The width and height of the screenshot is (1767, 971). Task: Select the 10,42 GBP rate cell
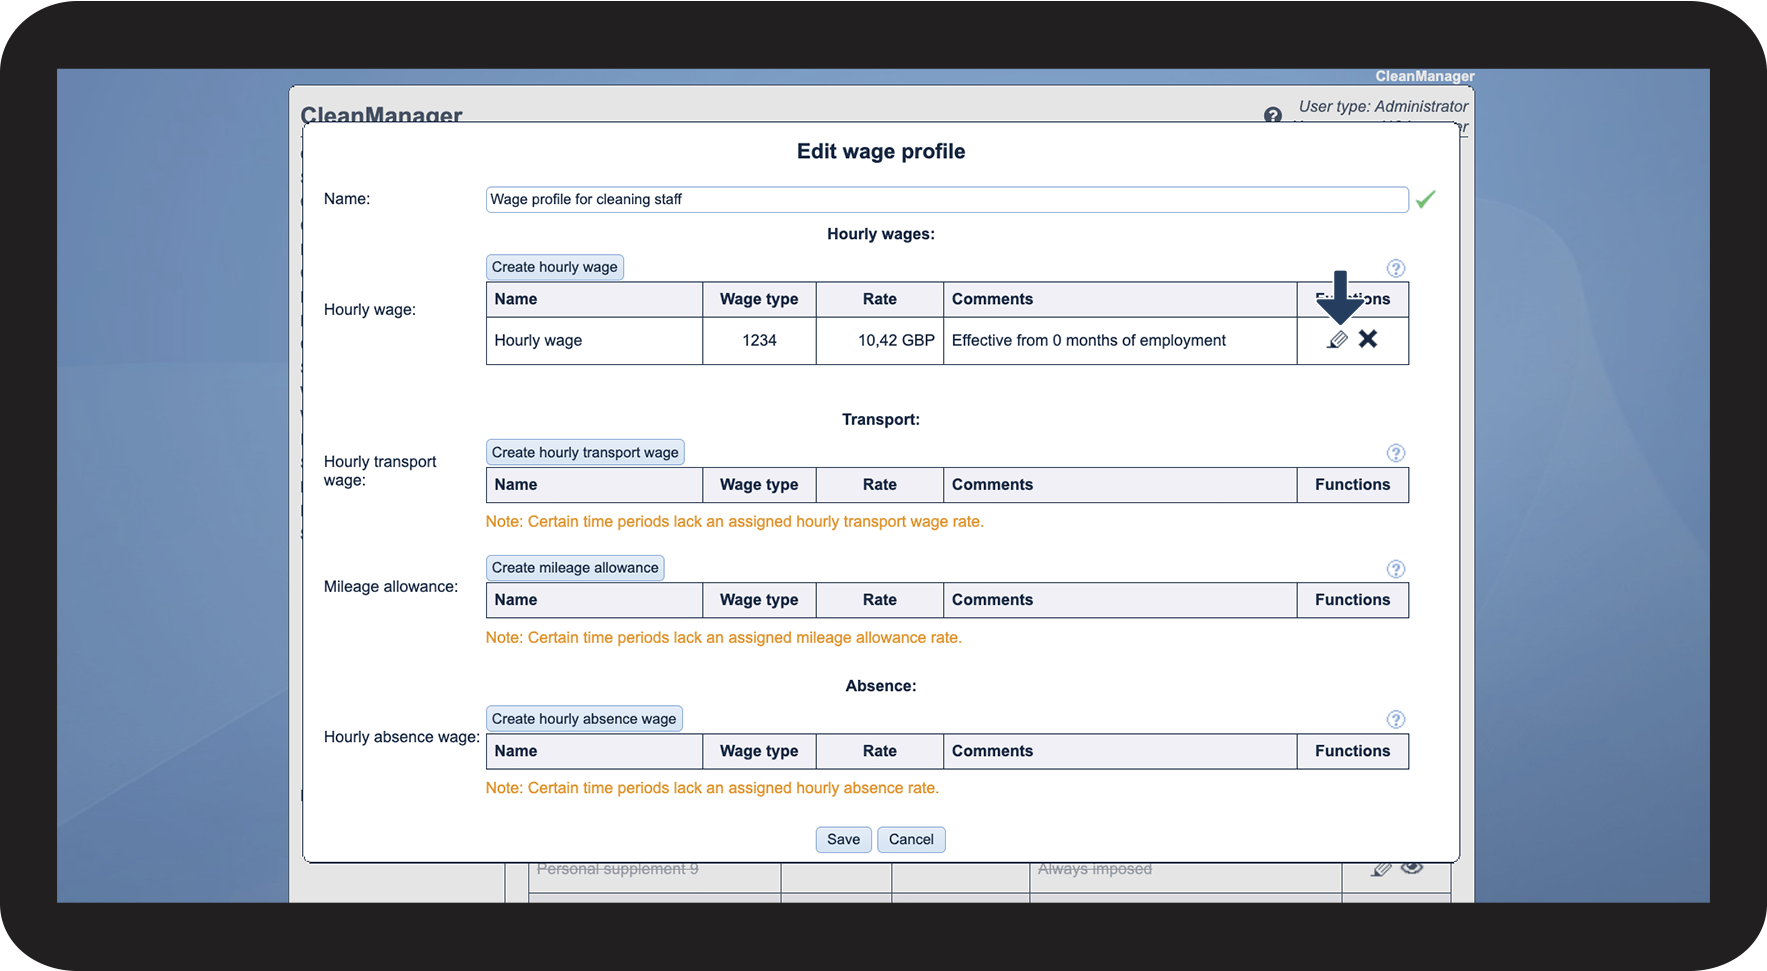[x=879, y=341]
